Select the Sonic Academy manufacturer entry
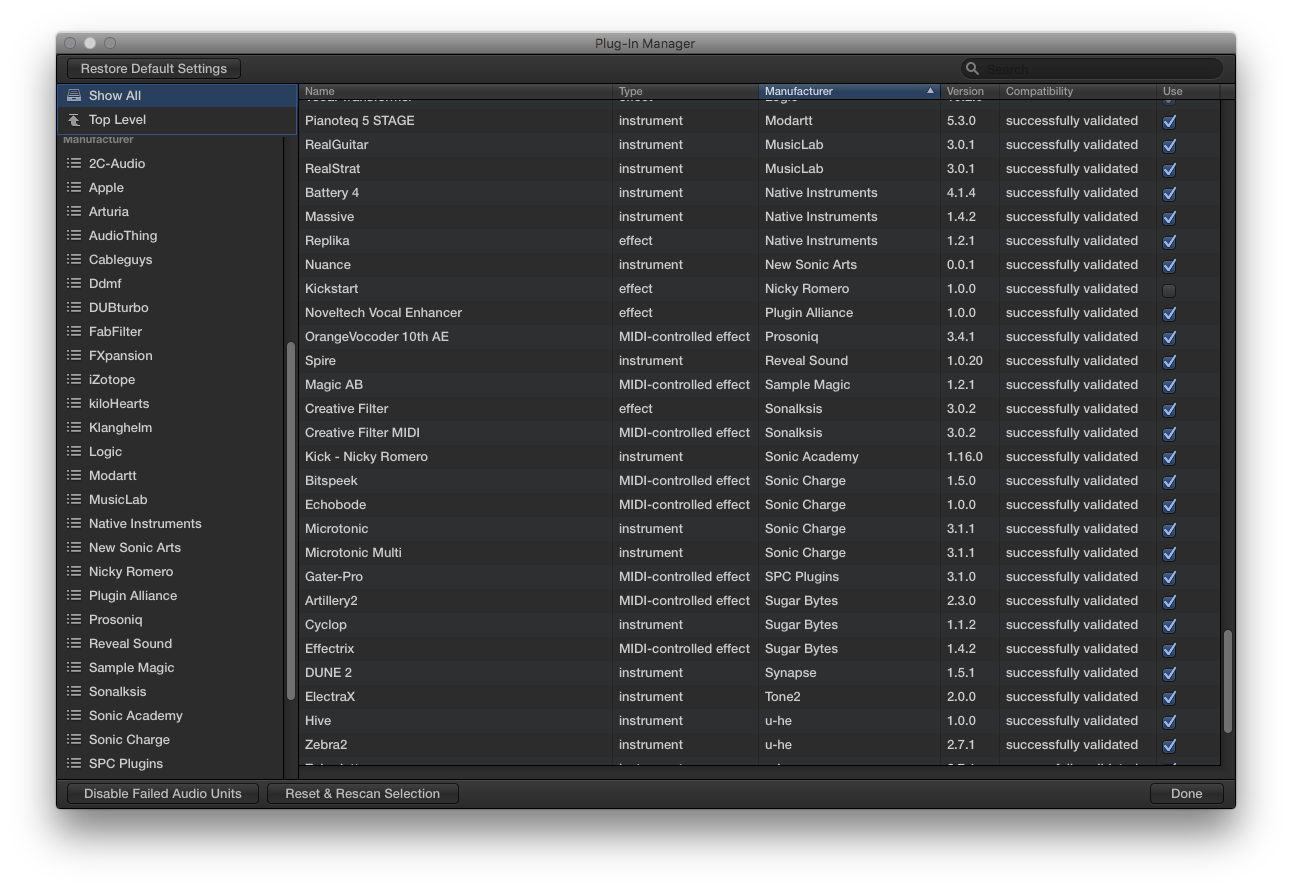 pos(171,715)
